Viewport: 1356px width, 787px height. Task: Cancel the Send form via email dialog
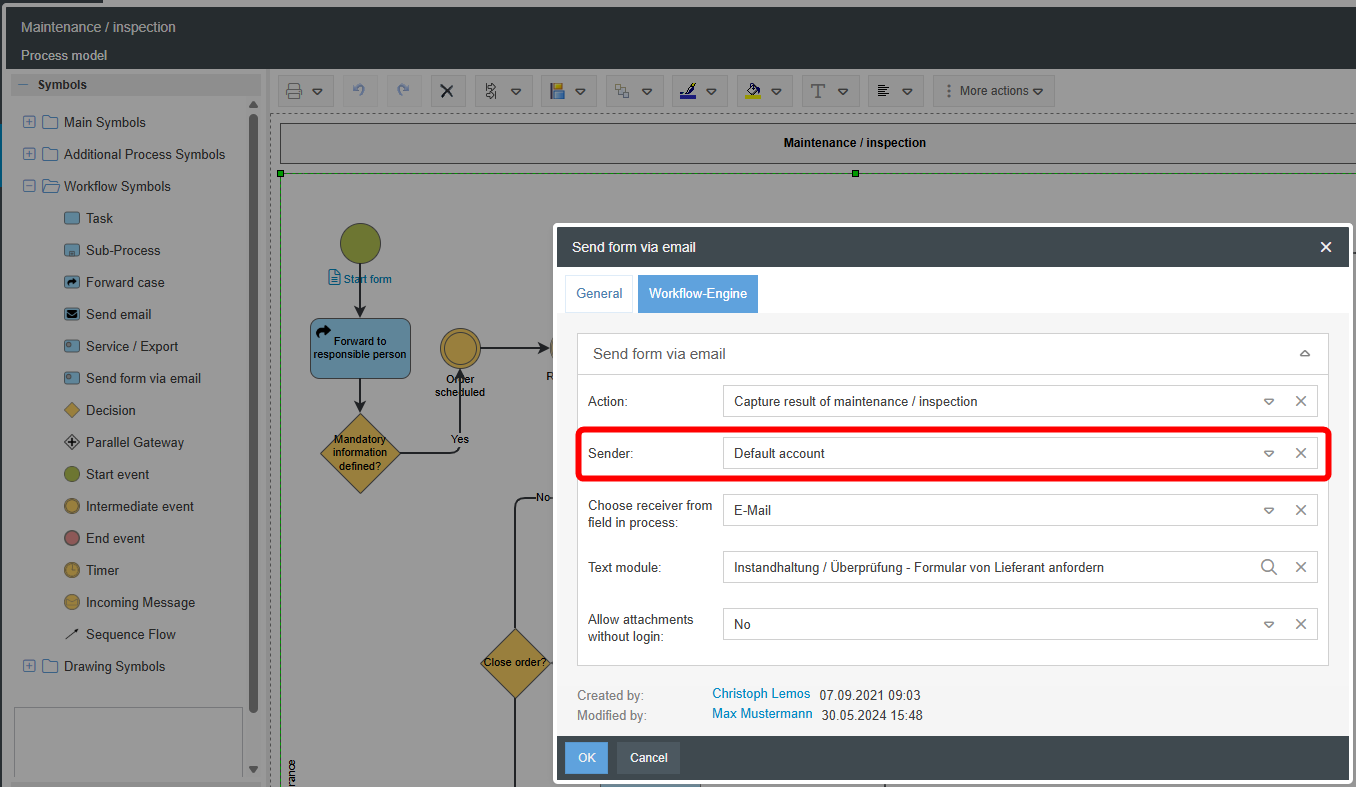click(x=649, y=758)
